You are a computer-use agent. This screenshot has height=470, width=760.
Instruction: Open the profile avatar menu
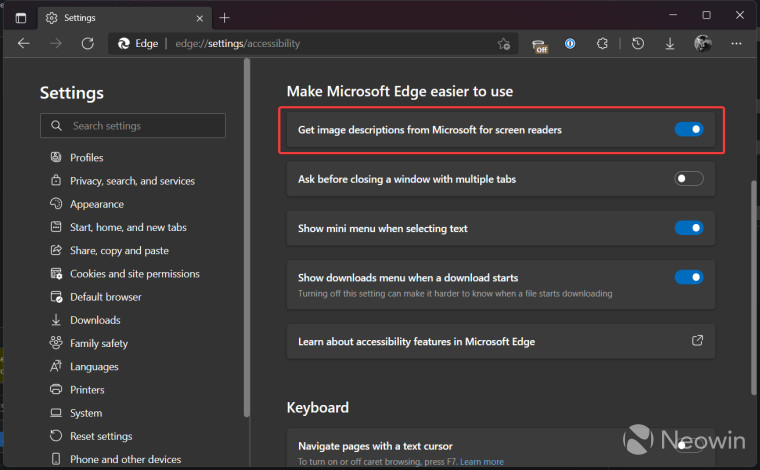pyautogui.click(x=702, y=44)
